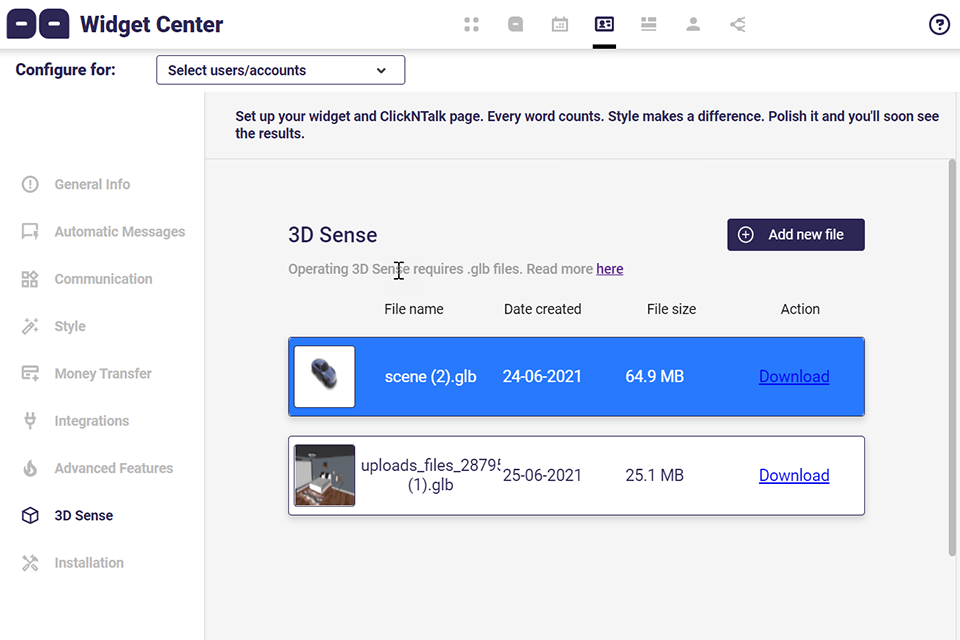This screenshot has height=640, width=960.
Task: Click the Date created column header
Action: 542,309
